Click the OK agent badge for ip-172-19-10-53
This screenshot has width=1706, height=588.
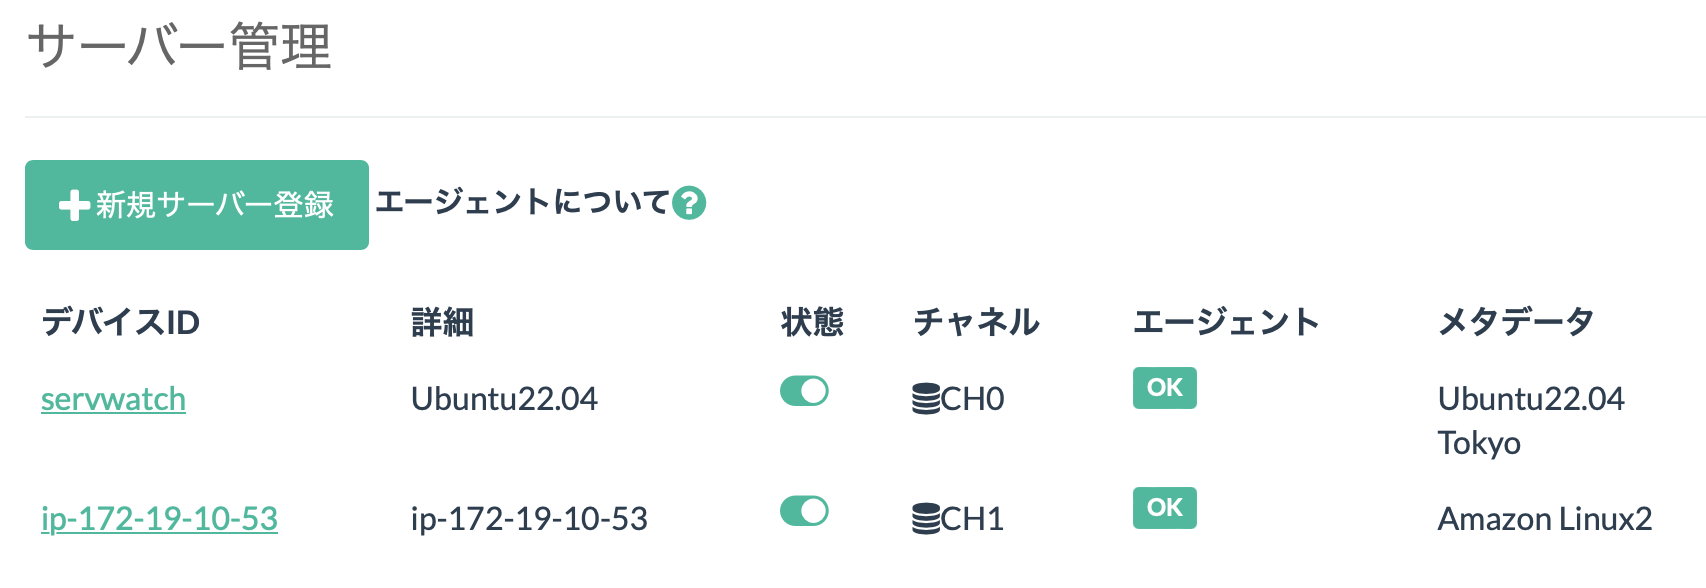click(1165, 508)
